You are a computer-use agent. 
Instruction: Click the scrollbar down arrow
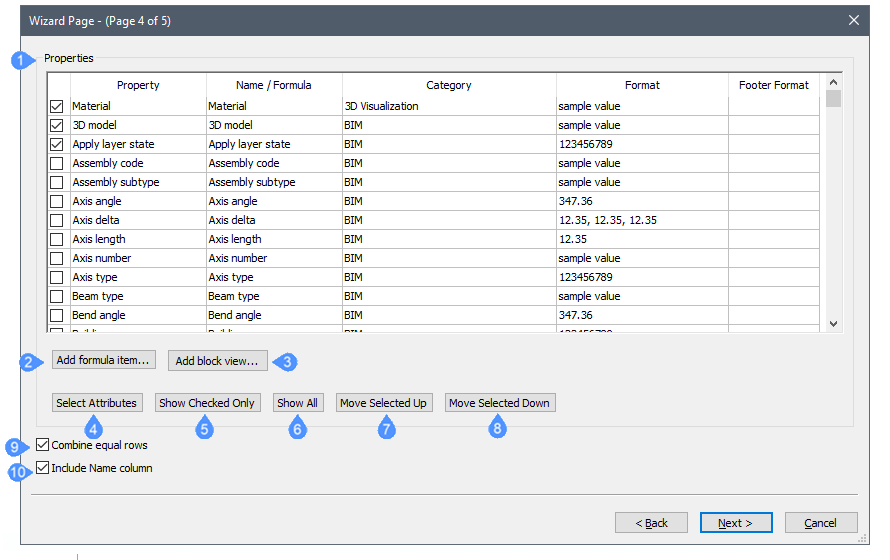coord(833,324)
